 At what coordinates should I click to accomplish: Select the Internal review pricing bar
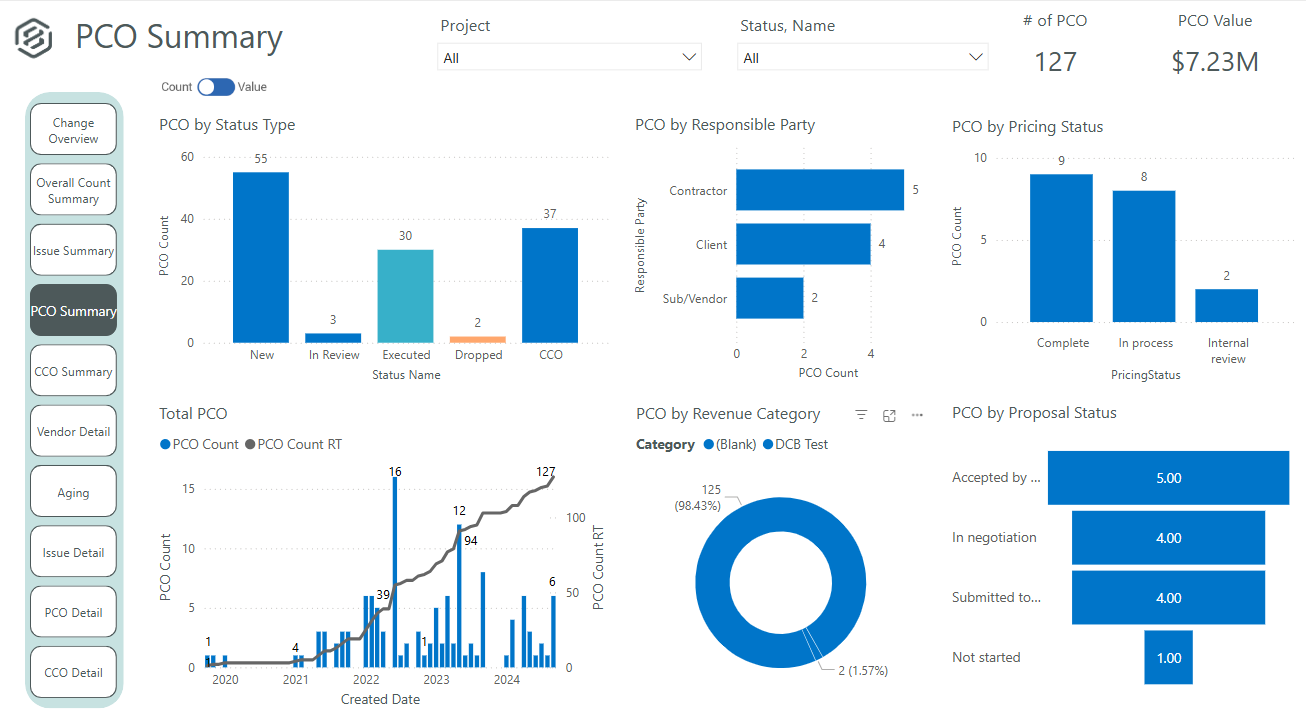pyautogui.click(x=1226, y=305)
